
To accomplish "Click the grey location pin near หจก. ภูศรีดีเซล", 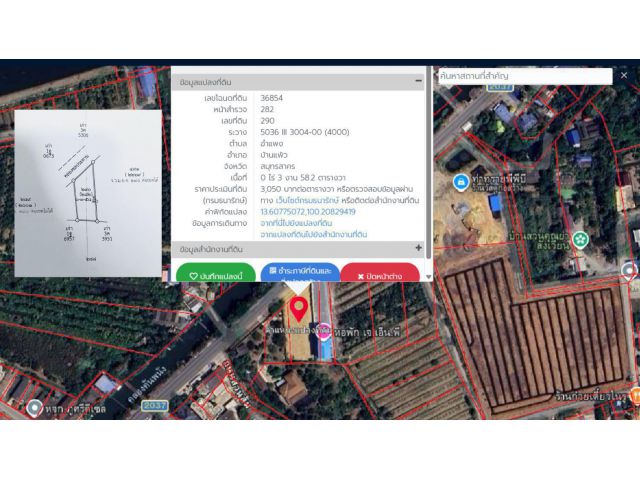I will coord(34,408).
